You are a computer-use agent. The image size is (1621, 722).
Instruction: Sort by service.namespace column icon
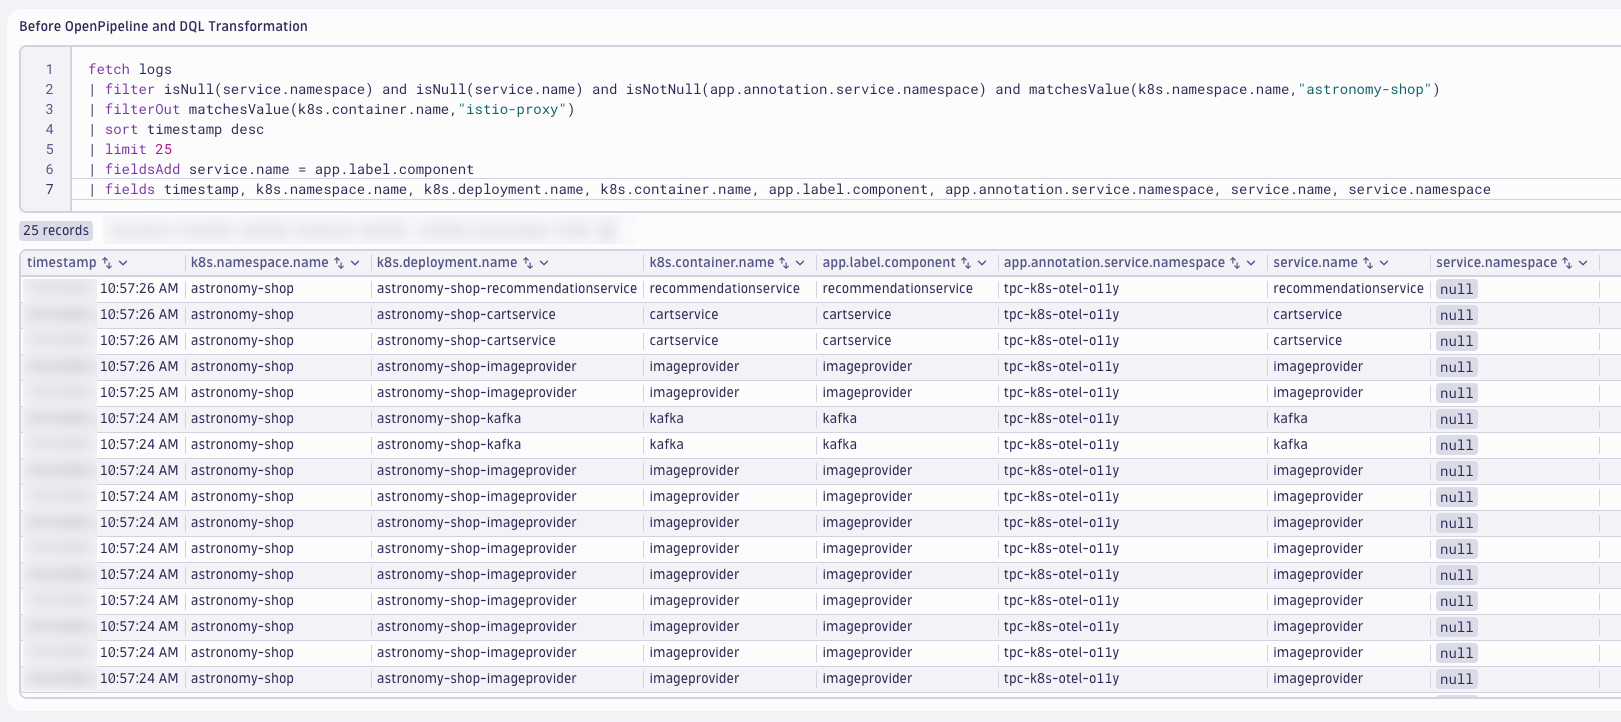(x=1567, y=263)
